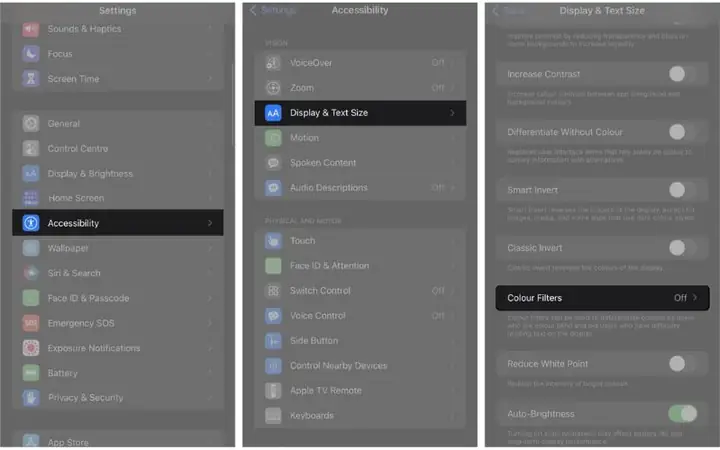Tap the Zoom icon in Accessibility
The width and height of the screenshot is (720, 450).
pos(273,88)
